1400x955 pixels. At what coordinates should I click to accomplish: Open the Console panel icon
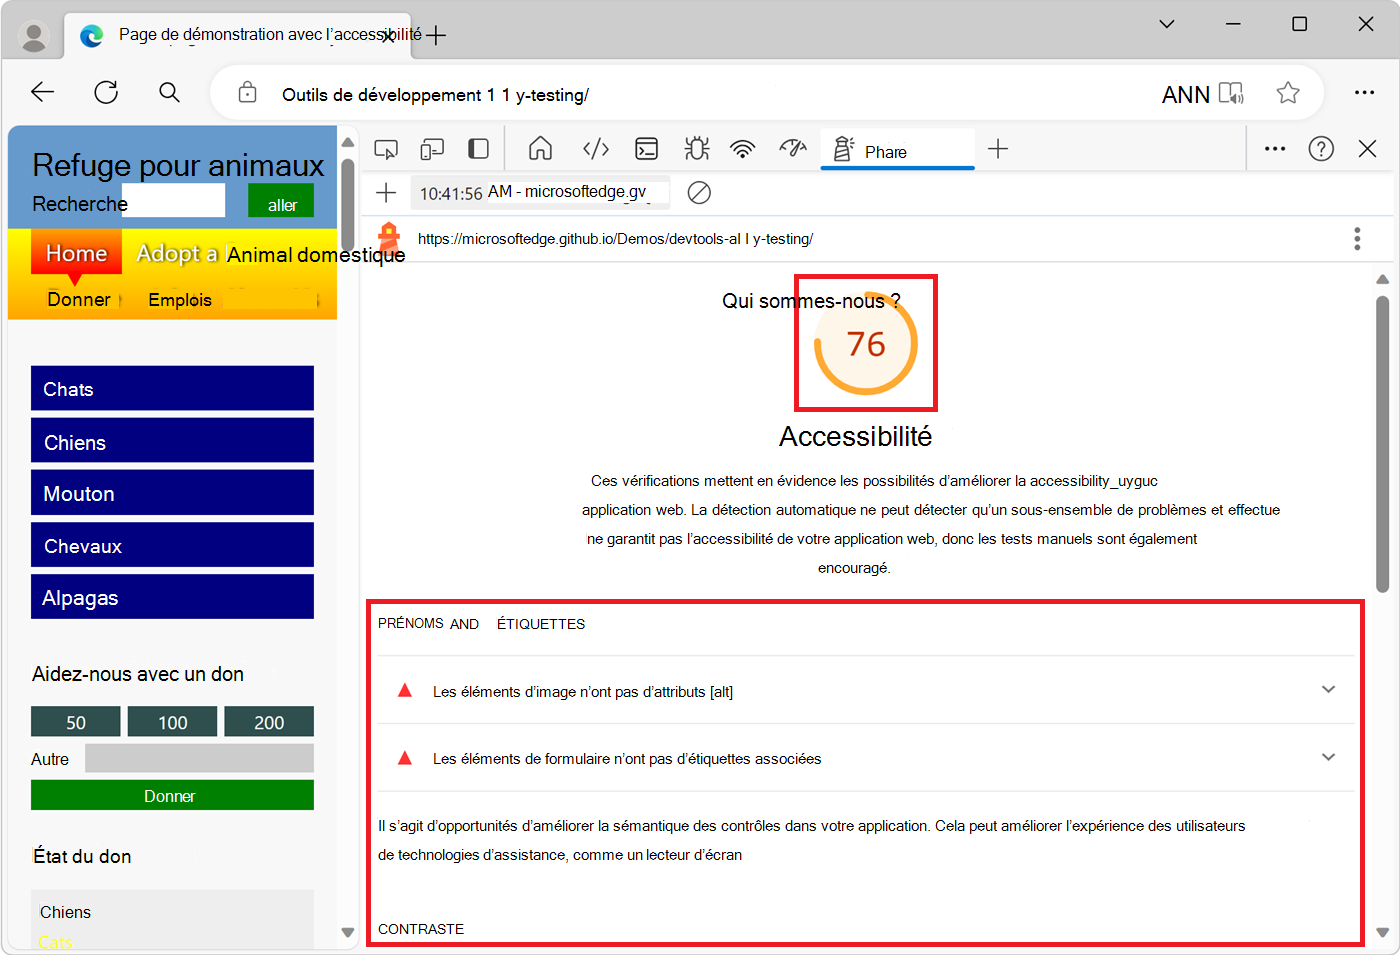(646, 147)
